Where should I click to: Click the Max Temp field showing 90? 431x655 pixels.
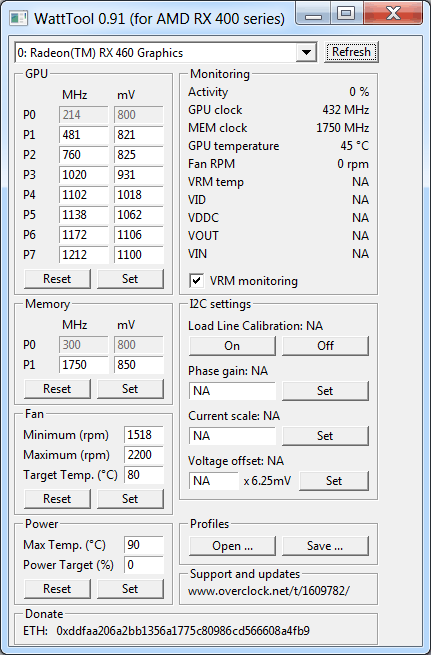click(x=144, y=545)
